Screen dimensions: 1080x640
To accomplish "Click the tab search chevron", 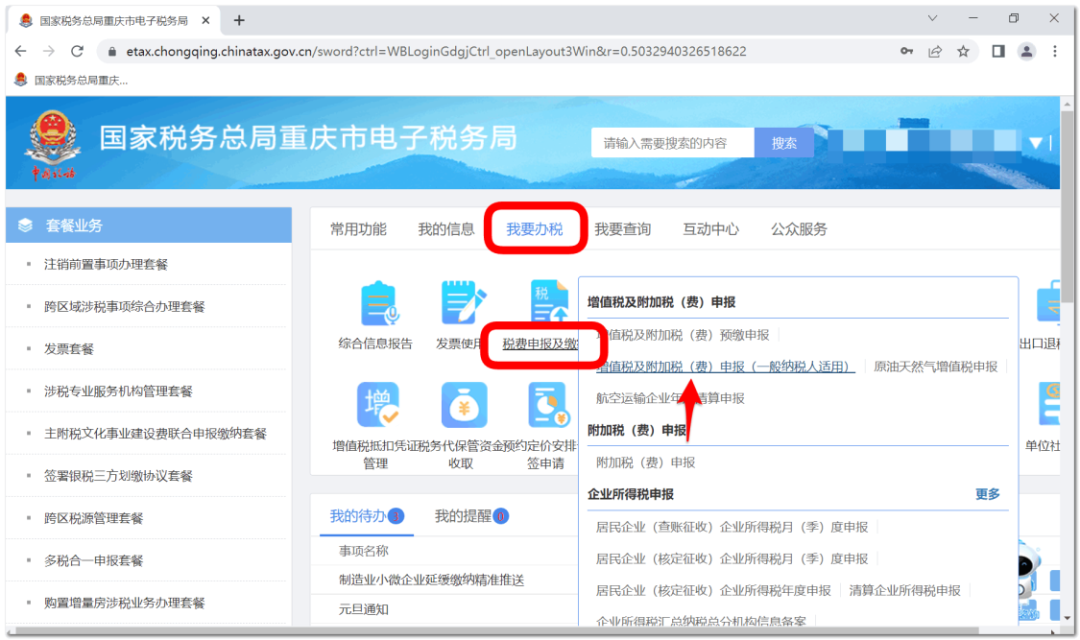I will tap(932, 19).
